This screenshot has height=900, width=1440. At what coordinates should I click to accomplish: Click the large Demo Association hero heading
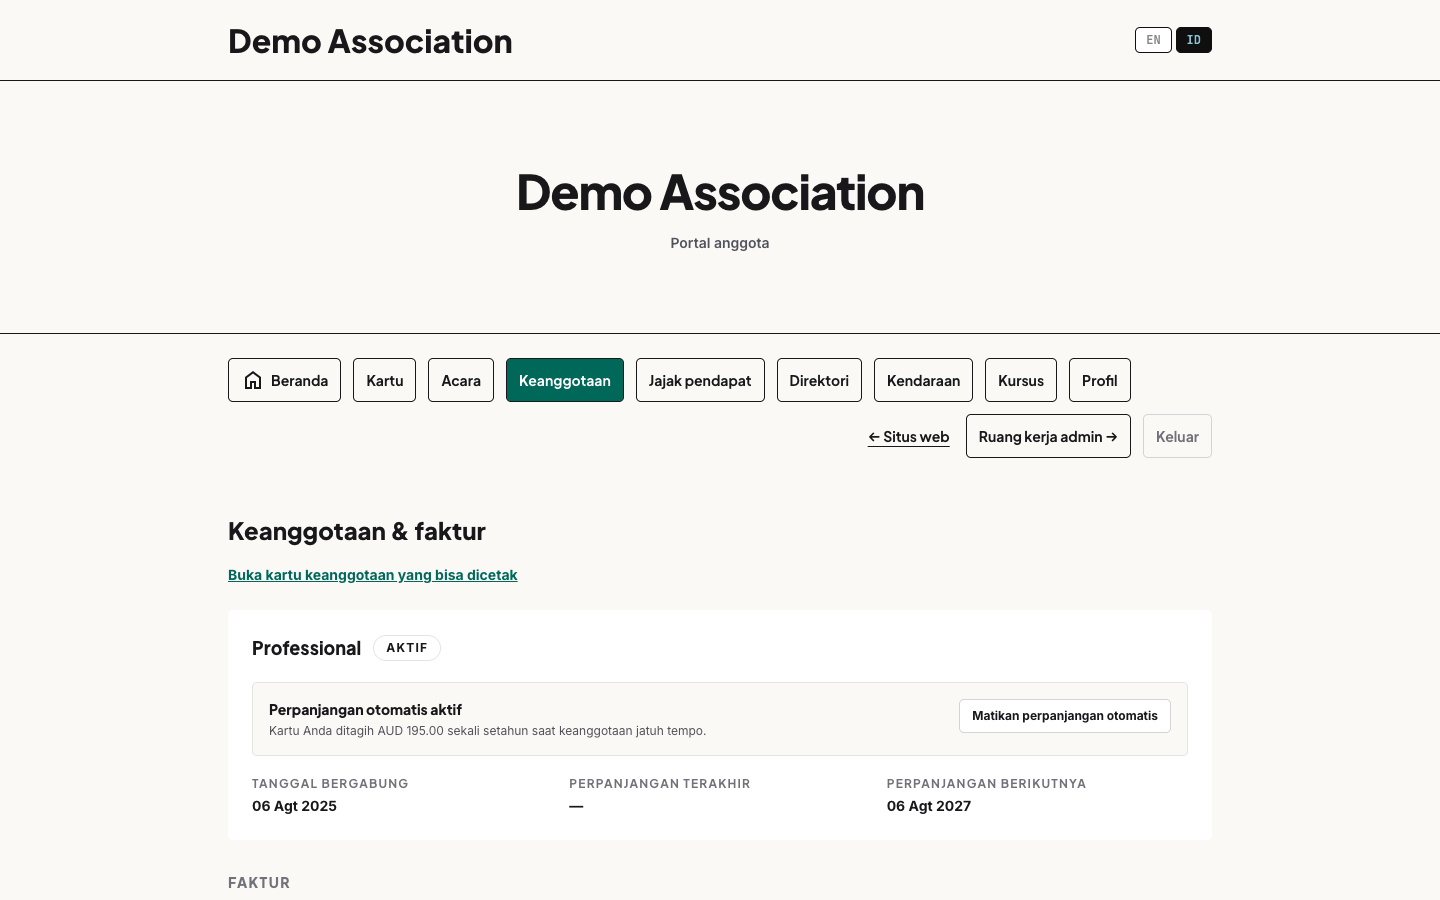point(720,192)
